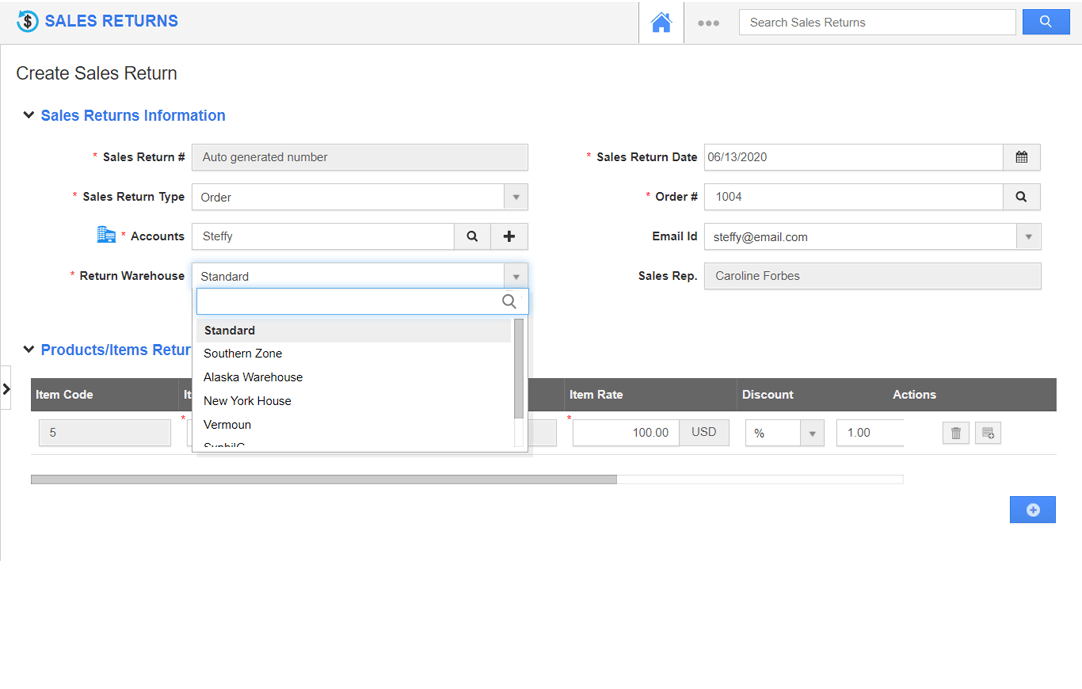Collapse the Sales Returns Information section
This screenshot has width=1082, height=689.
29,116
